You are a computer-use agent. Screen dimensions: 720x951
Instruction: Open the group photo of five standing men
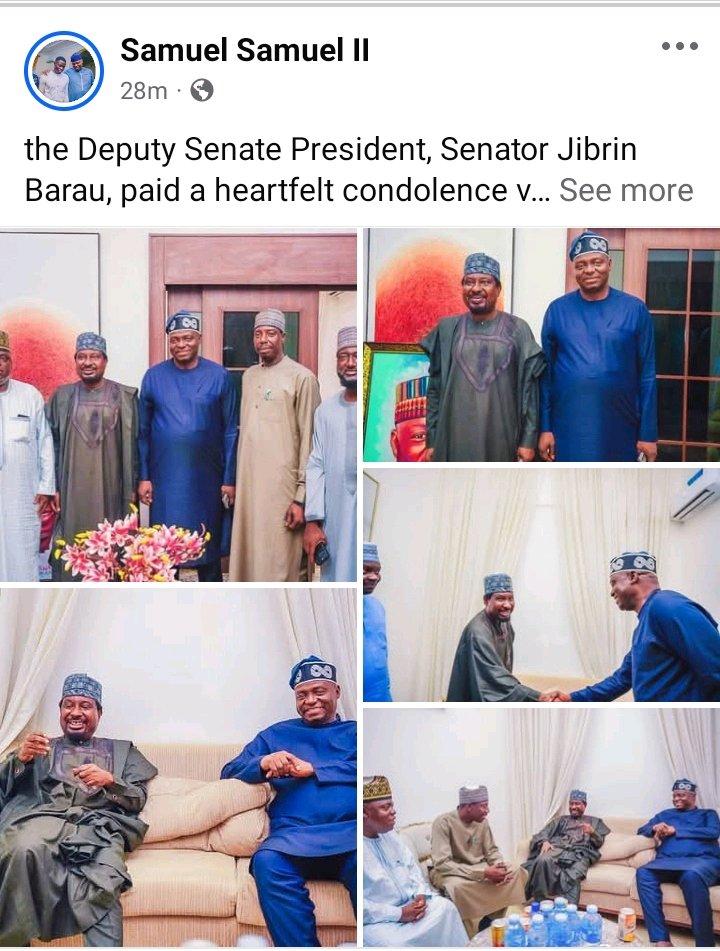(x=178, y=405)
